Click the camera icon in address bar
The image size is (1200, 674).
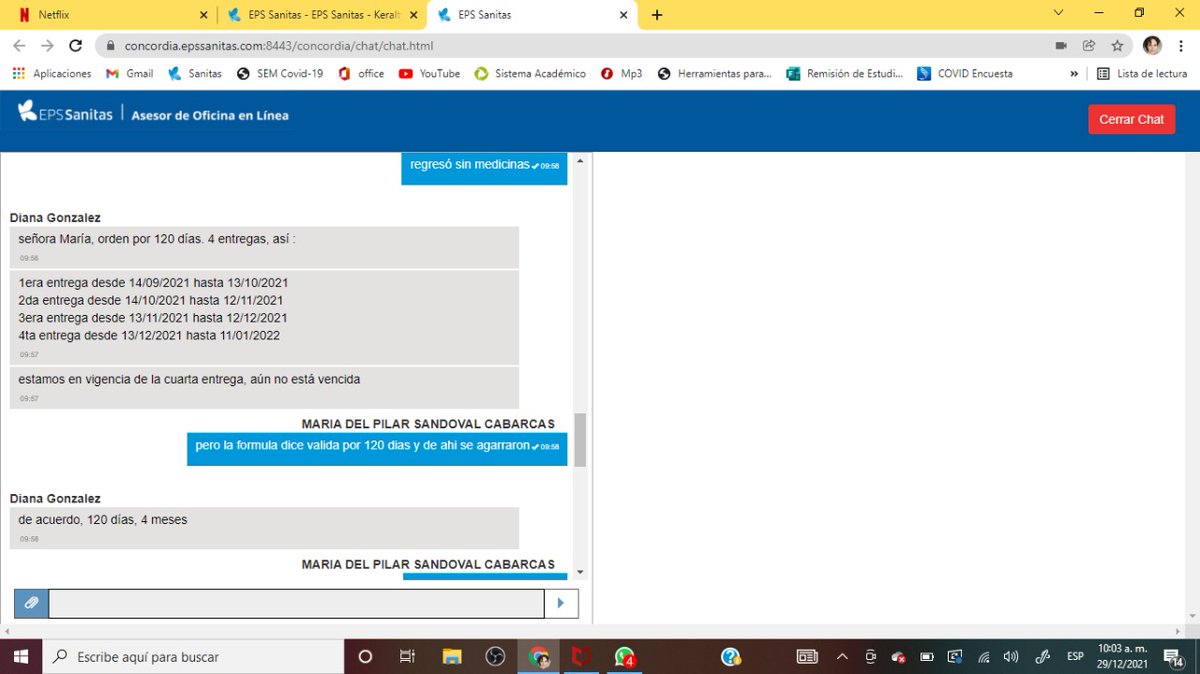point(1061,46)
